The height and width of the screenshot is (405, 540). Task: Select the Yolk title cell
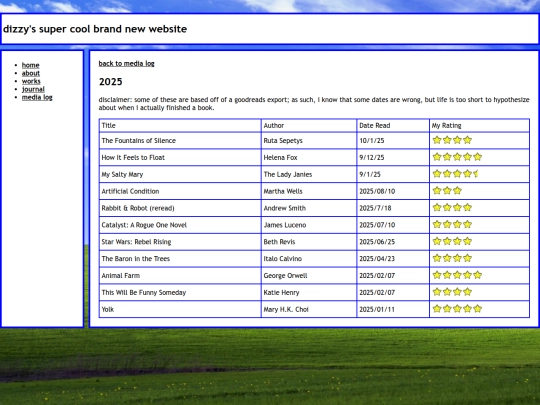180,309
